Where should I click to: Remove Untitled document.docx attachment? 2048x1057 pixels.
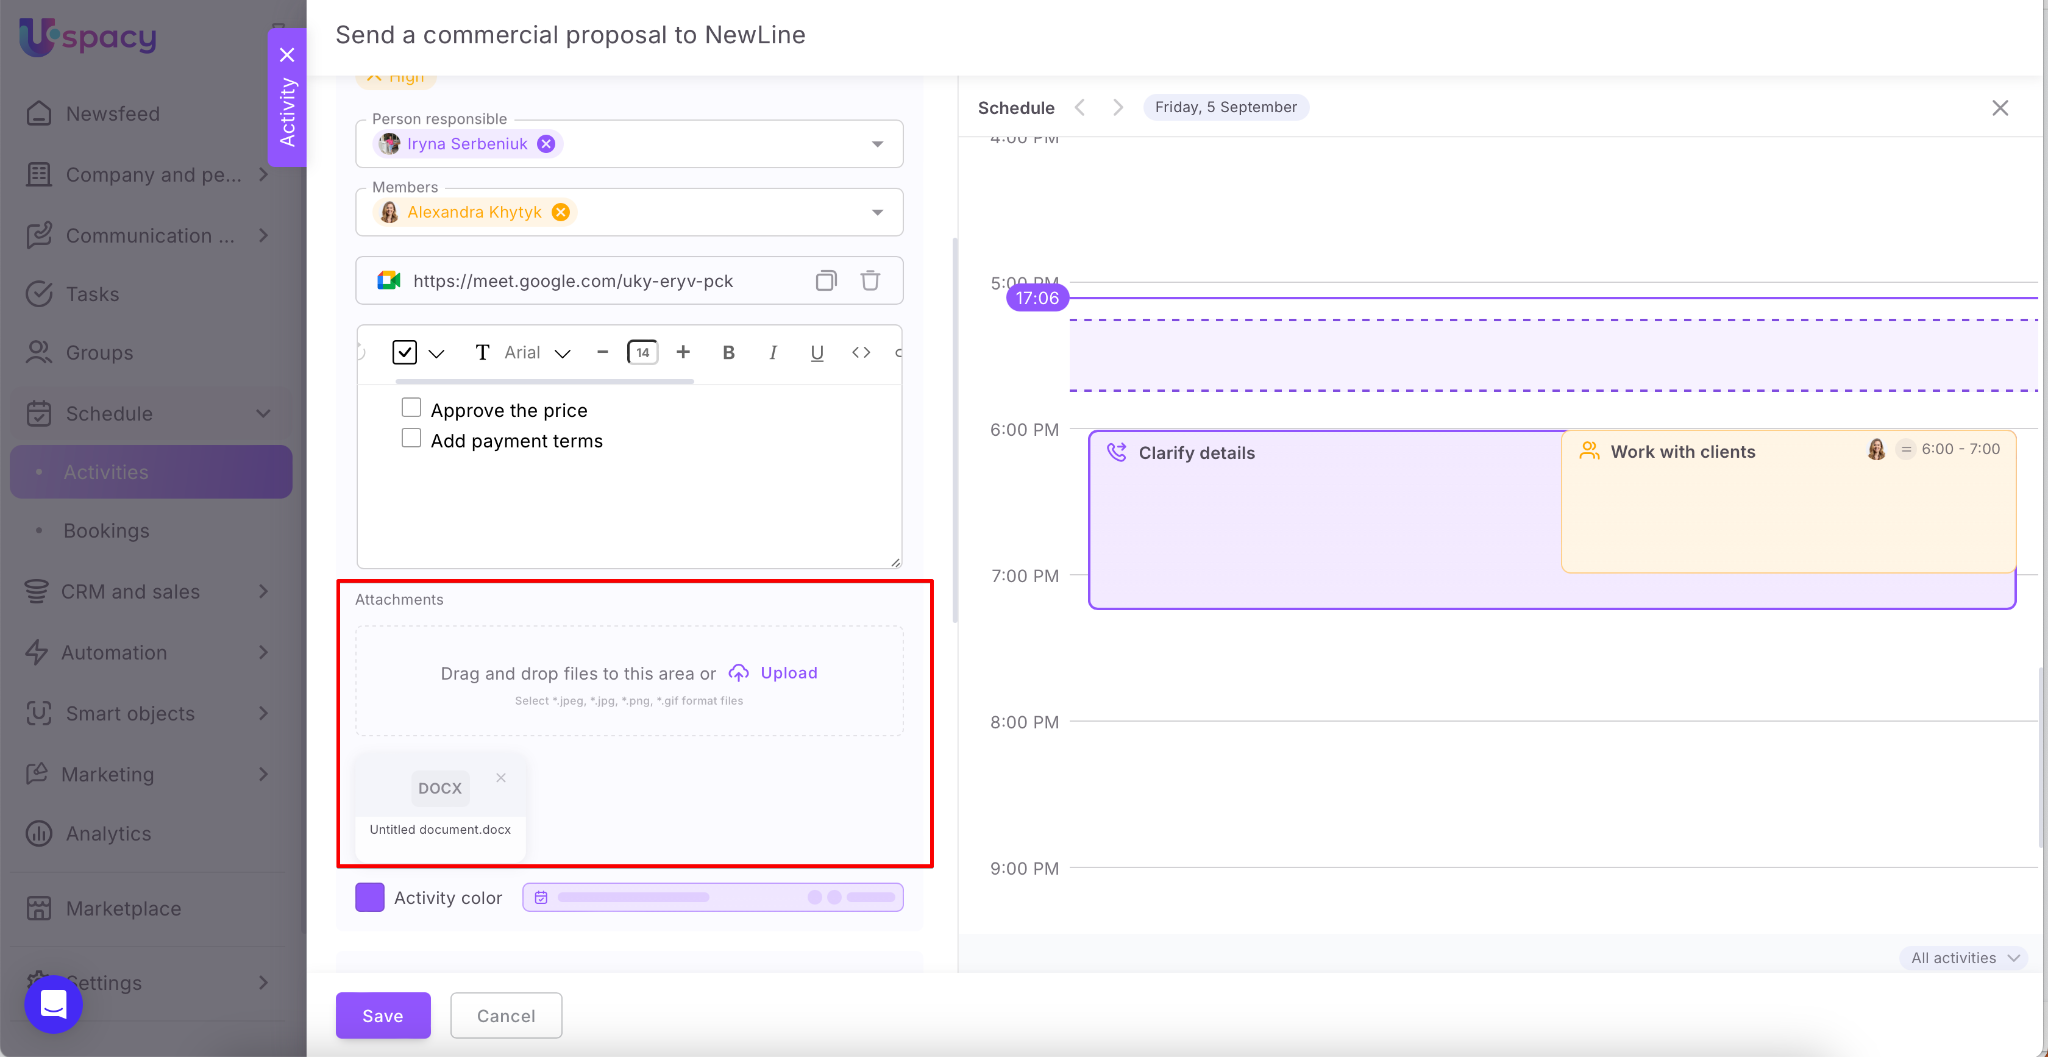pos(501,778)
